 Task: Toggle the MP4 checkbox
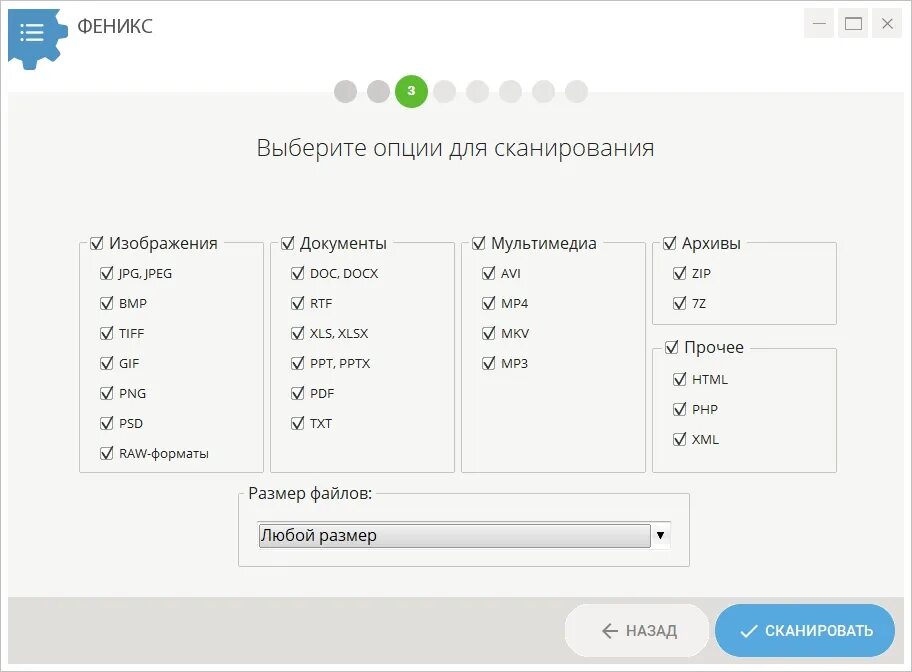pyautogui.click(x=489, y=304)
